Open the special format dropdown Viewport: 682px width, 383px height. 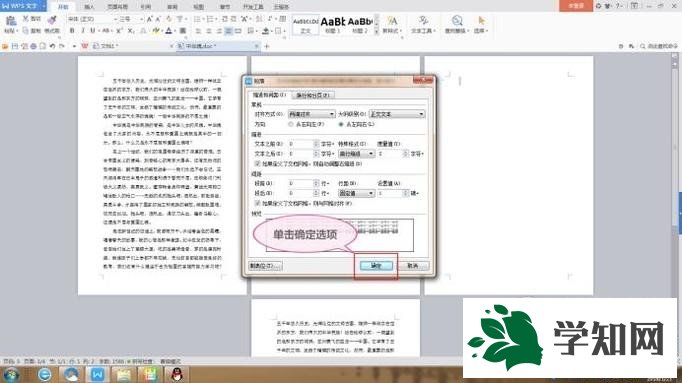click(x=356, y=154)
